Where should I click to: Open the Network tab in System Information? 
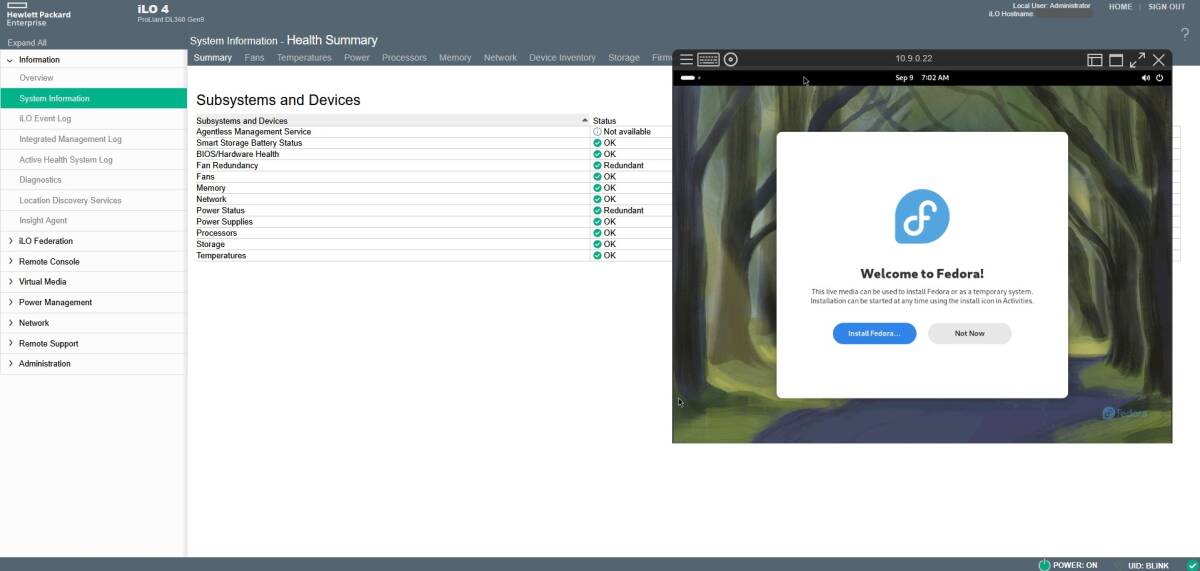coord(500,58)
